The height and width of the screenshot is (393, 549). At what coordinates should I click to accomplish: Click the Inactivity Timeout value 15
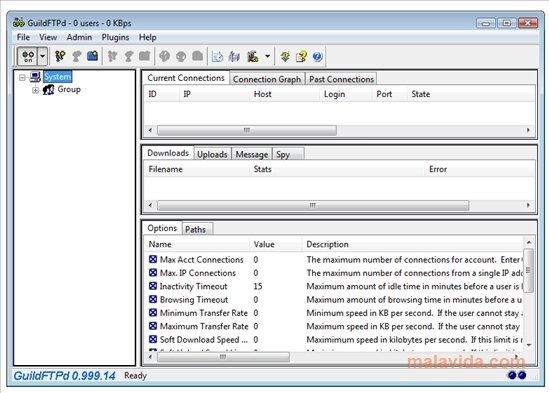coord(258,286)
